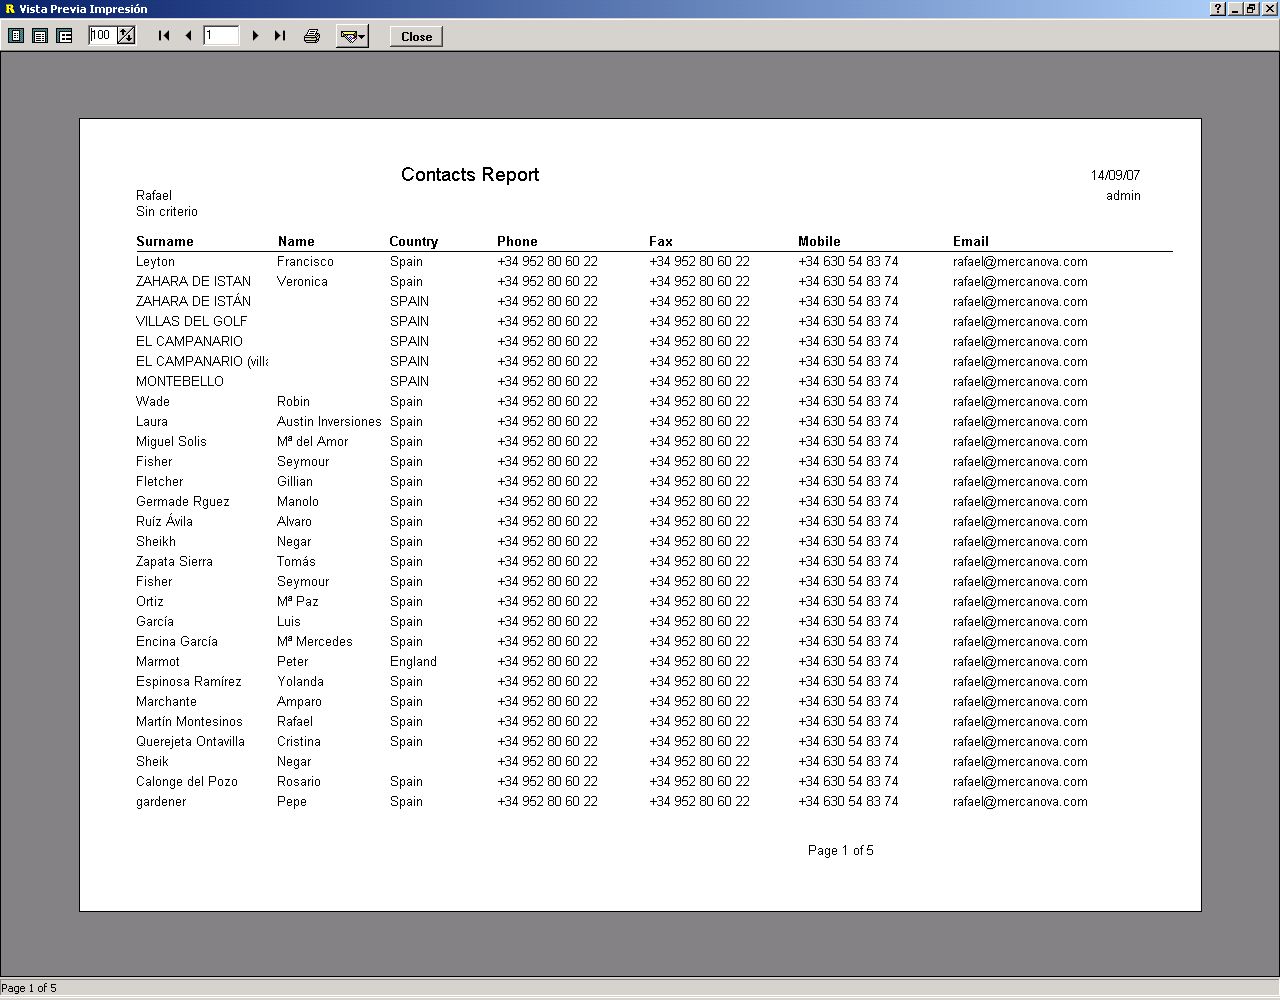Click surname gardener
This screenshot has height=1000, width=1280.
coord(161,802)
